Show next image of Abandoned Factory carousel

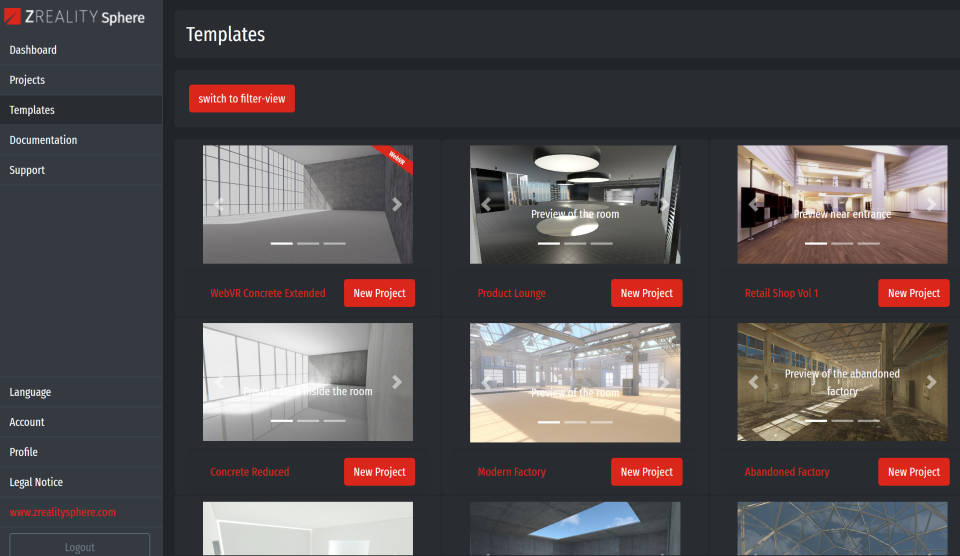(x=931, y=382)
